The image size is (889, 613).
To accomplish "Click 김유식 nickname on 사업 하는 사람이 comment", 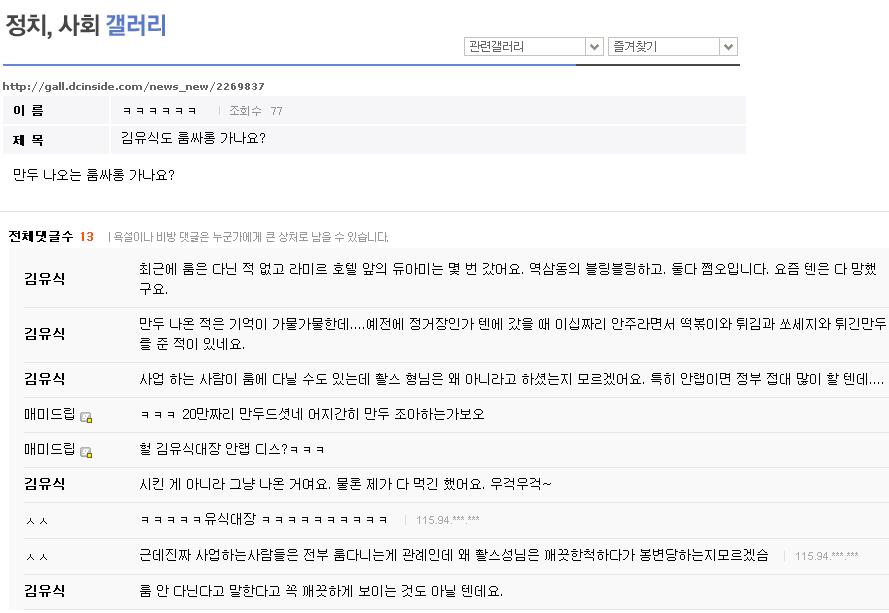I will tap(44, 379).
